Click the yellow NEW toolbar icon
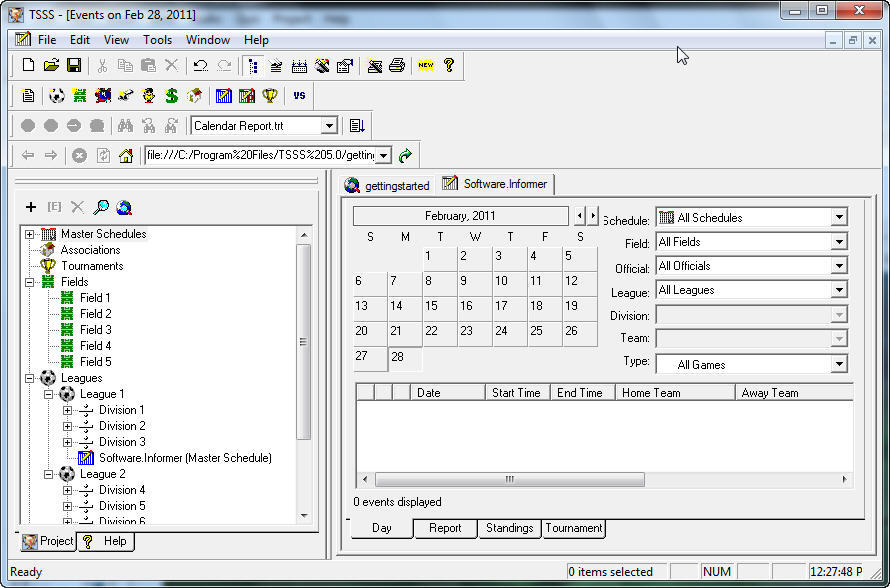Screen dimensions: 890x588 pyautogui.click(x=424, y=65)
